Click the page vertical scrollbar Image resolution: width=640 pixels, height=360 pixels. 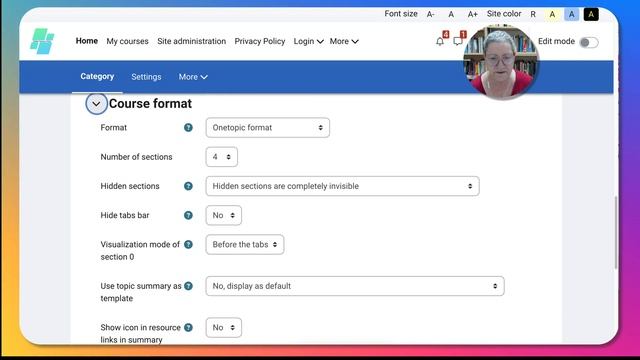(616, 233)
